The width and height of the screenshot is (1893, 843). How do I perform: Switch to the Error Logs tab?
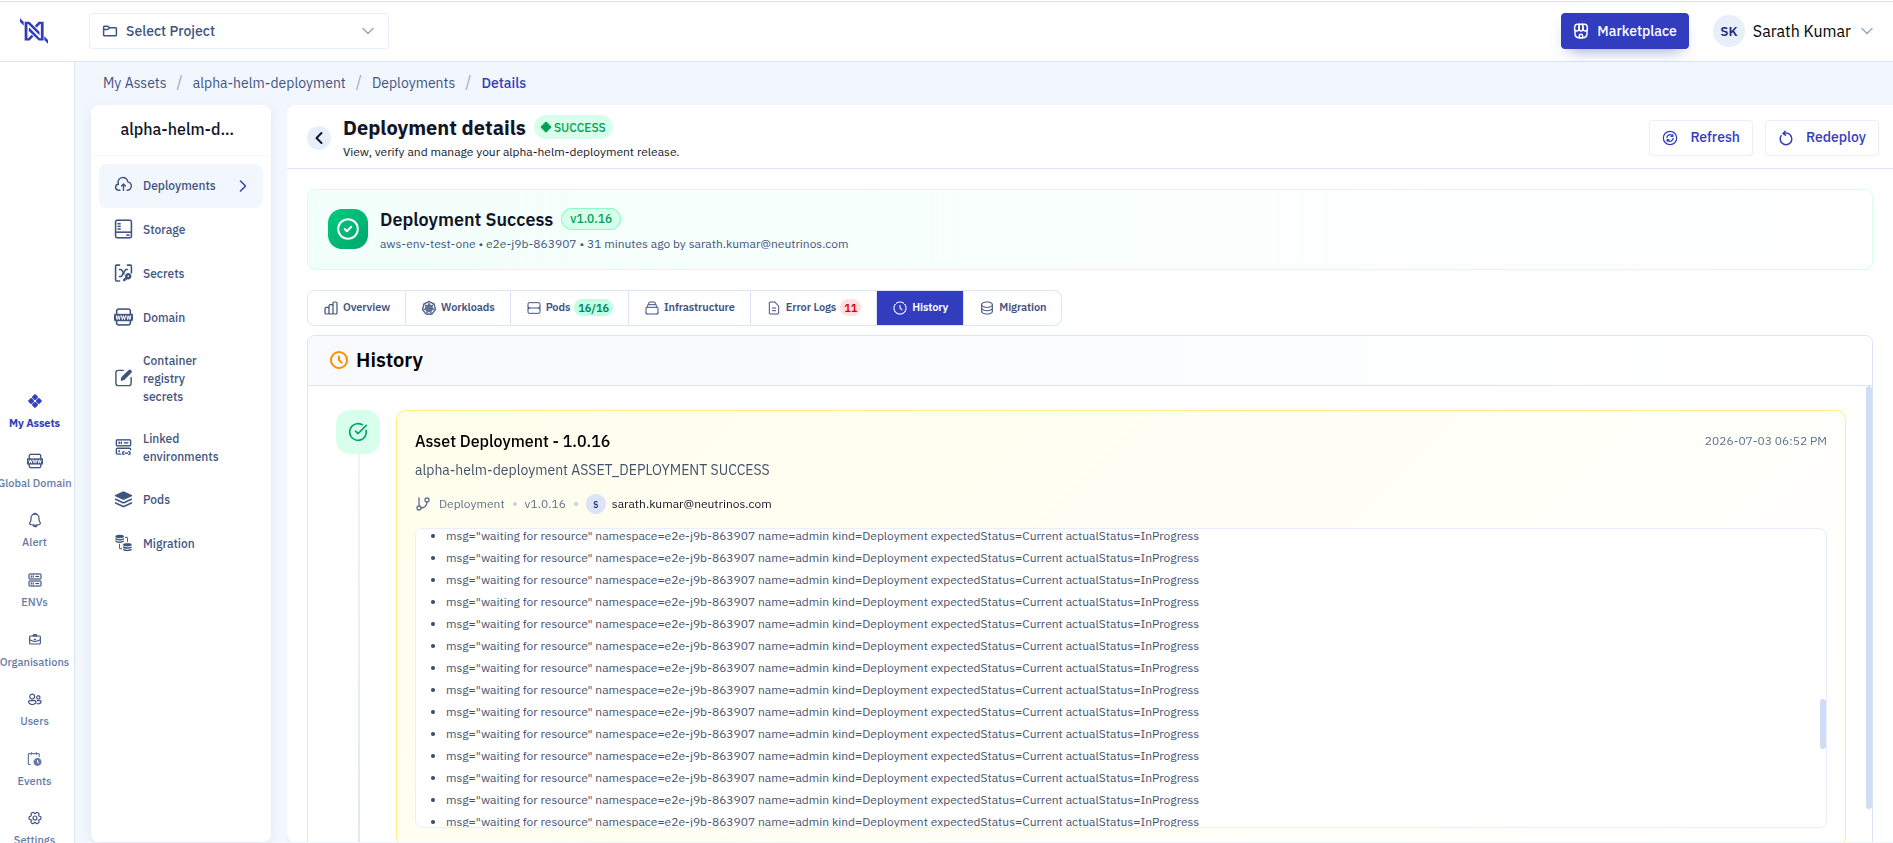813,308
